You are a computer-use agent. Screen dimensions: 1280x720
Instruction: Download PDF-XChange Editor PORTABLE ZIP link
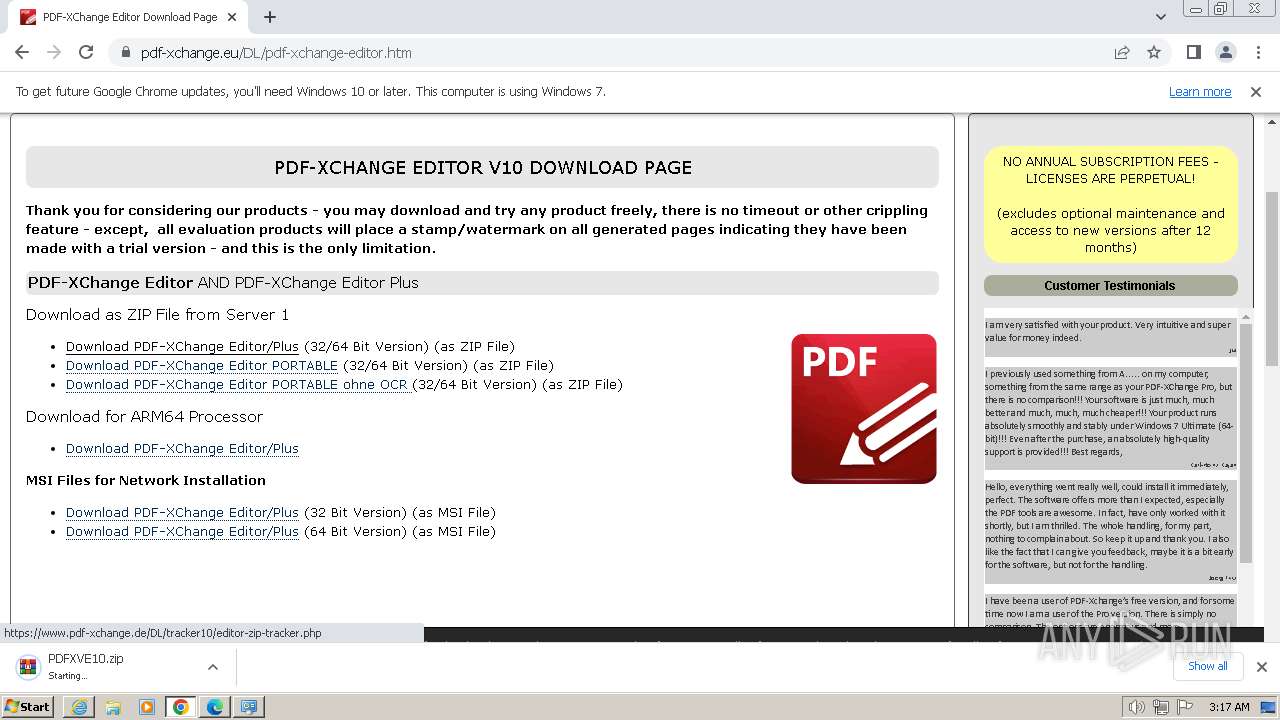click(x=202, y=365)
